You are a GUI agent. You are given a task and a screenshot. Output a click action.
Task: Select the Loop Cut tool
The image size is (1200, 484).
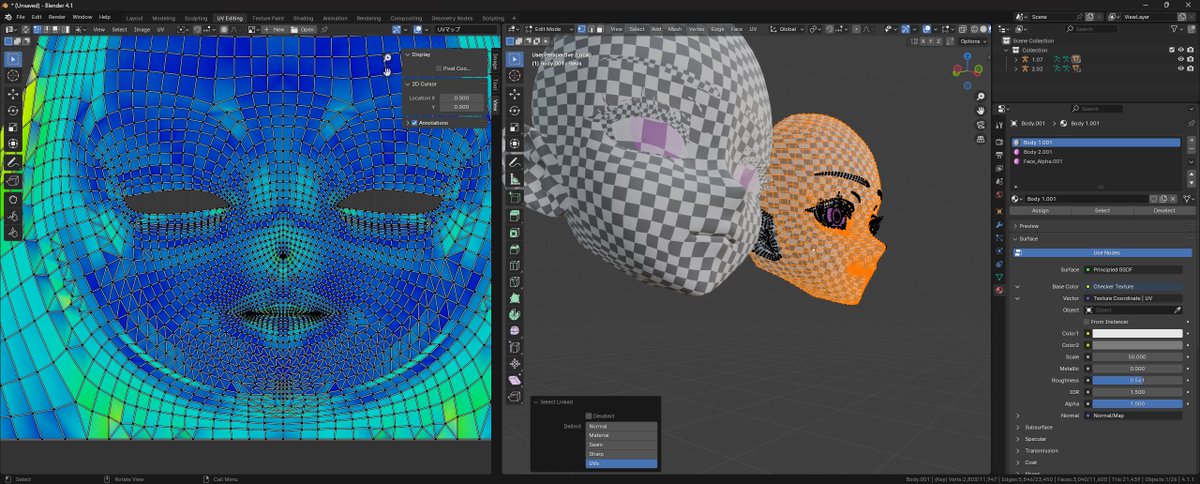click(514, 266)
